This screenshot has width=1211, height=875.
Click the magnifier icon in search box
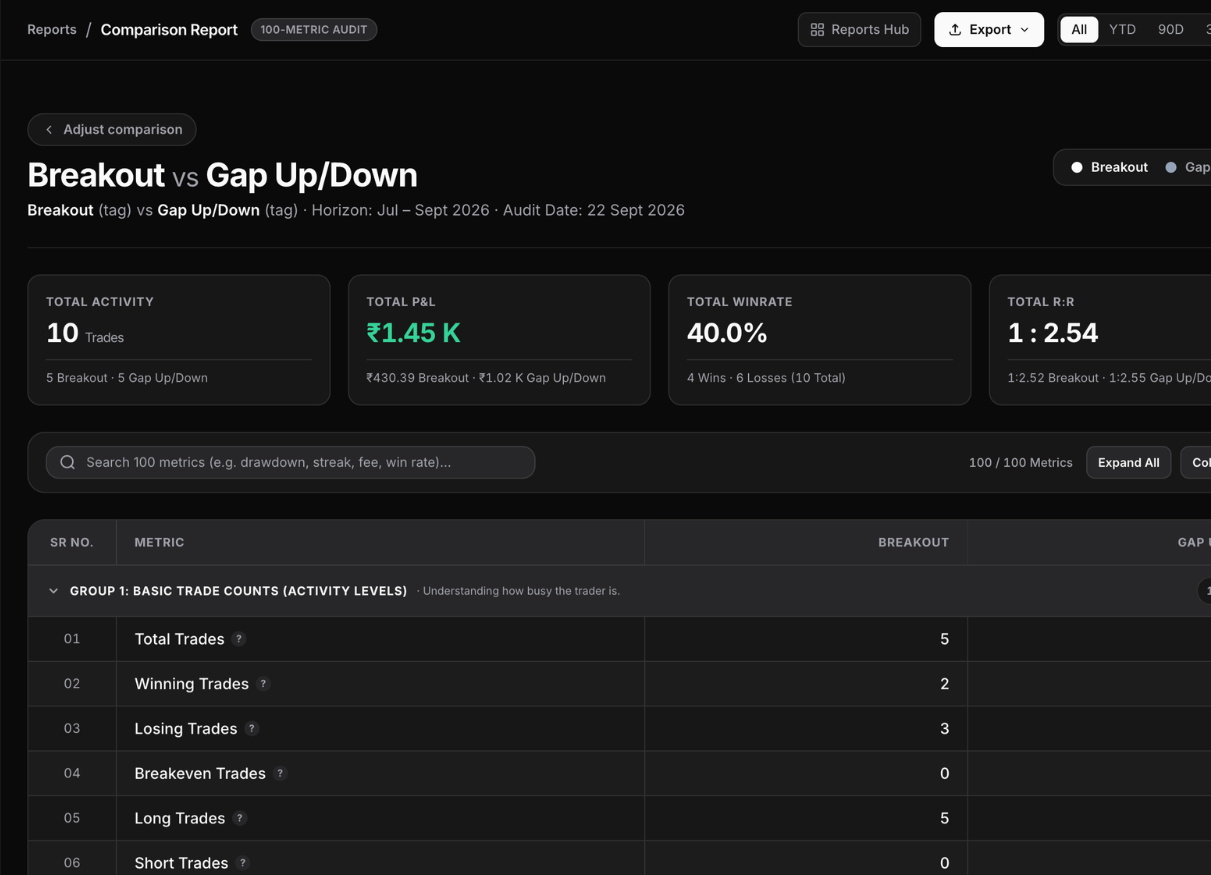(68, 462)
